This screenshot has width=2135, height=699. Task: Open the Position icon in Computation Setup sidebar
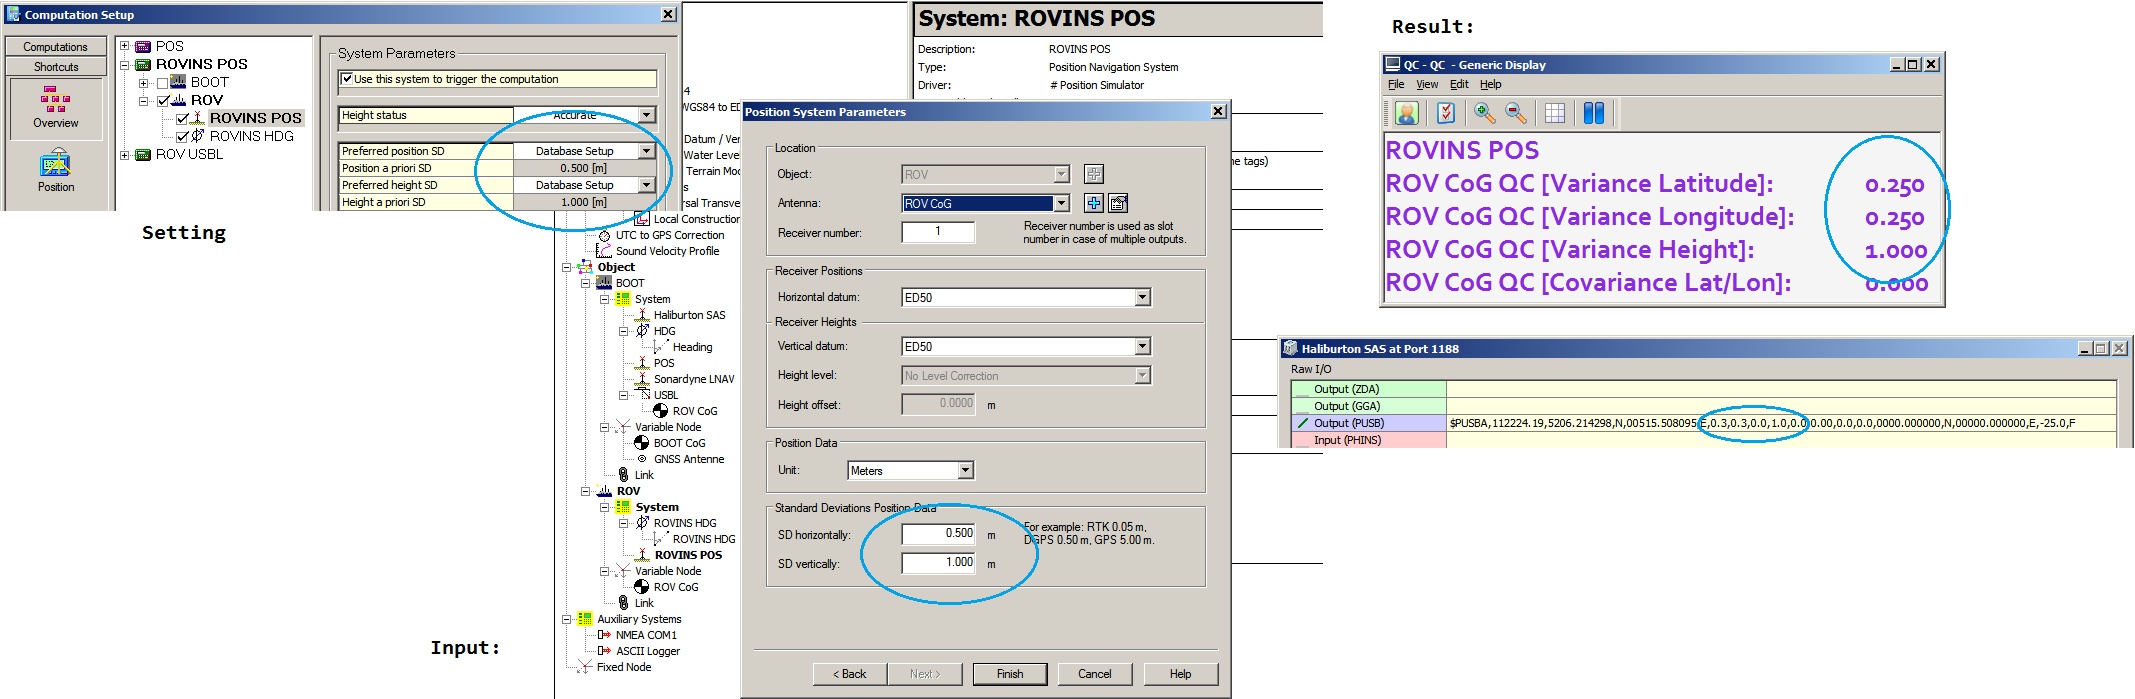tap(55, 170)
